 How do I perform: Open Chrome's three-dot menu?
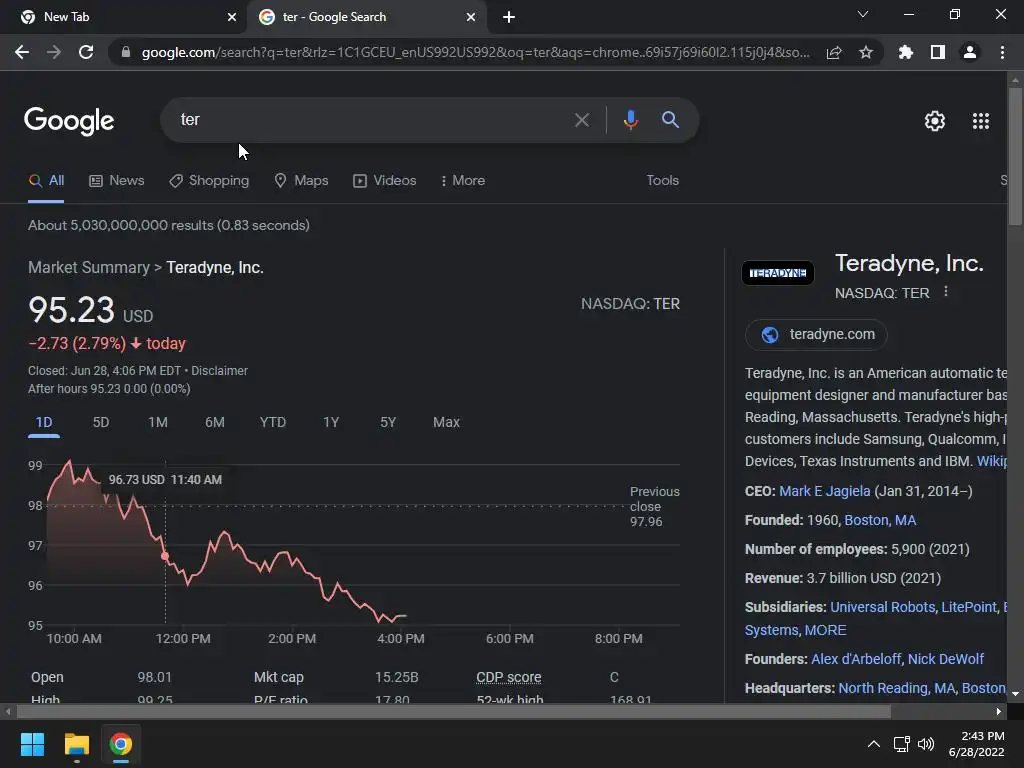click(1002, 52)
